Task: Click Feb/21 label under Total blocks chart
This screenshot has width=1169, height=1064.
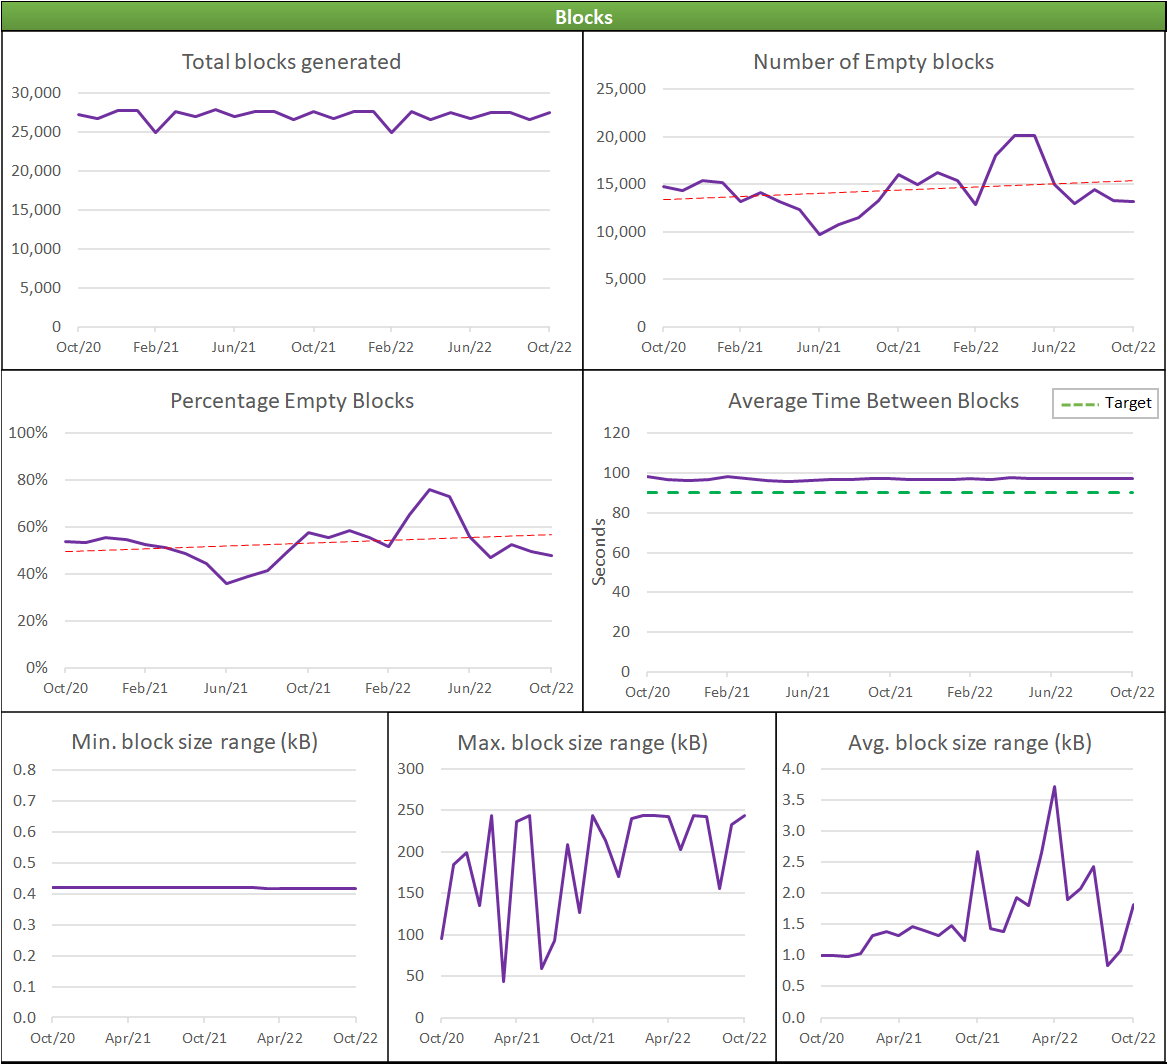Action: pos(156,347)
